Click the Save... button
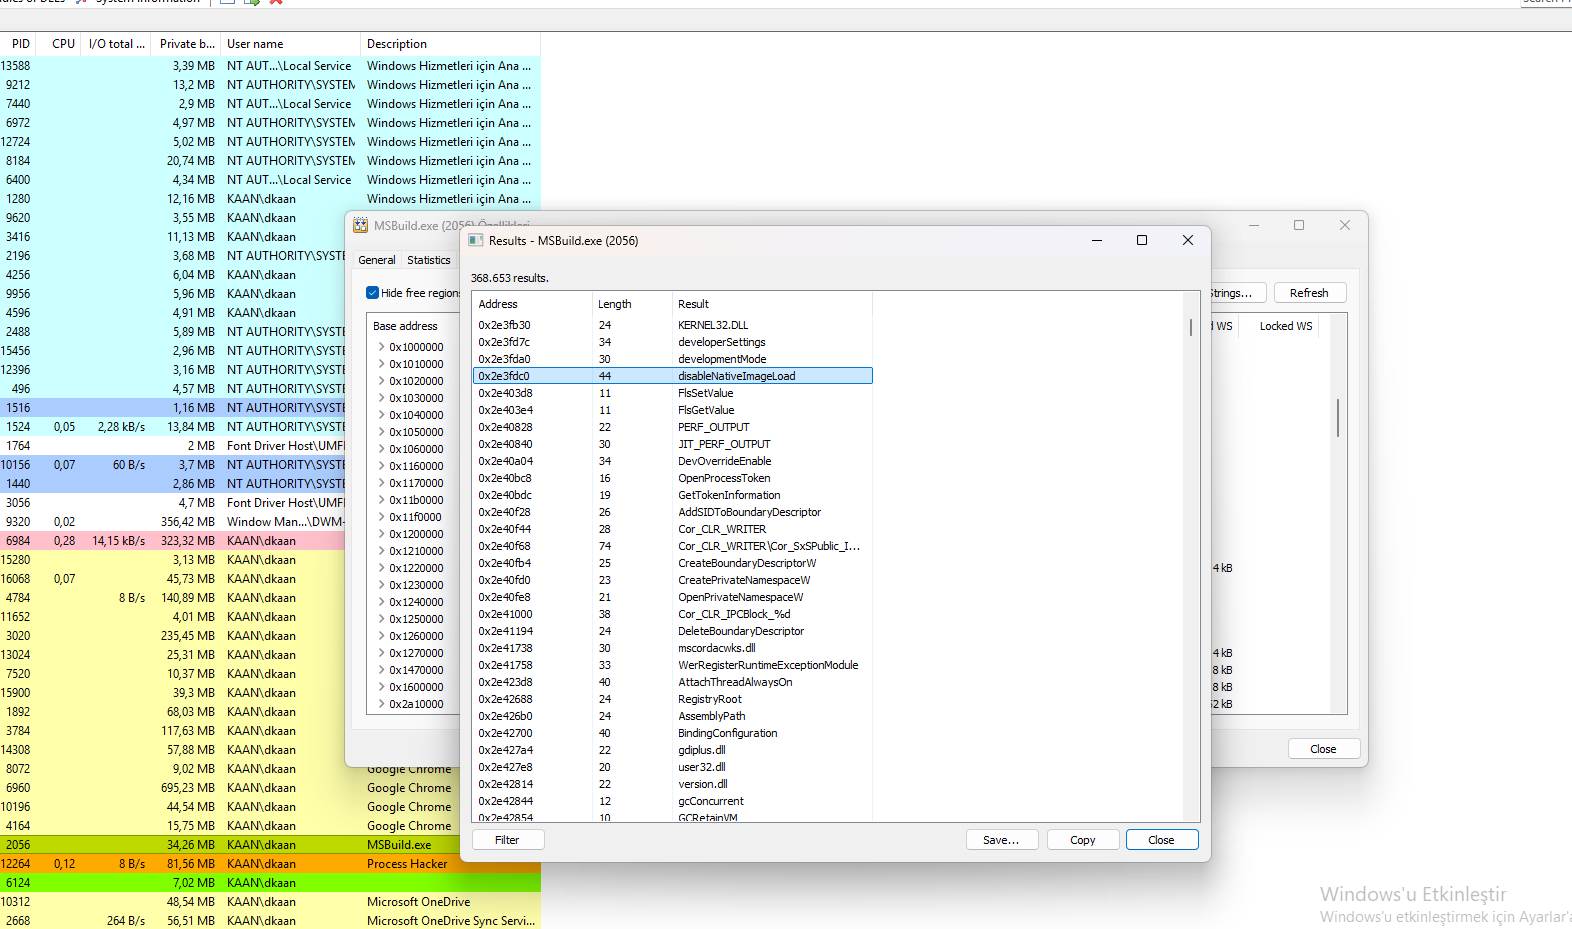Screen dimensions: 1572x929 point(1002,840)
